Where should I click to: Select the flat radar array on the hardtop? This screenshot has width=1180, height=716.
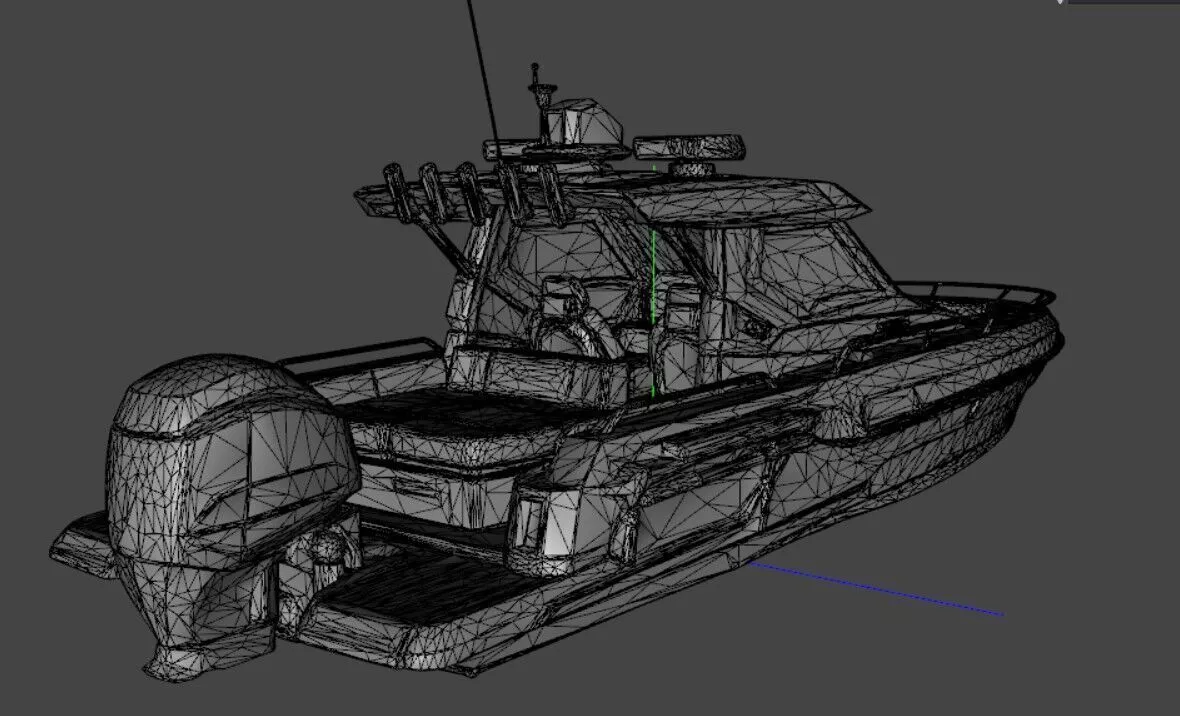click(x=689, y=146)
